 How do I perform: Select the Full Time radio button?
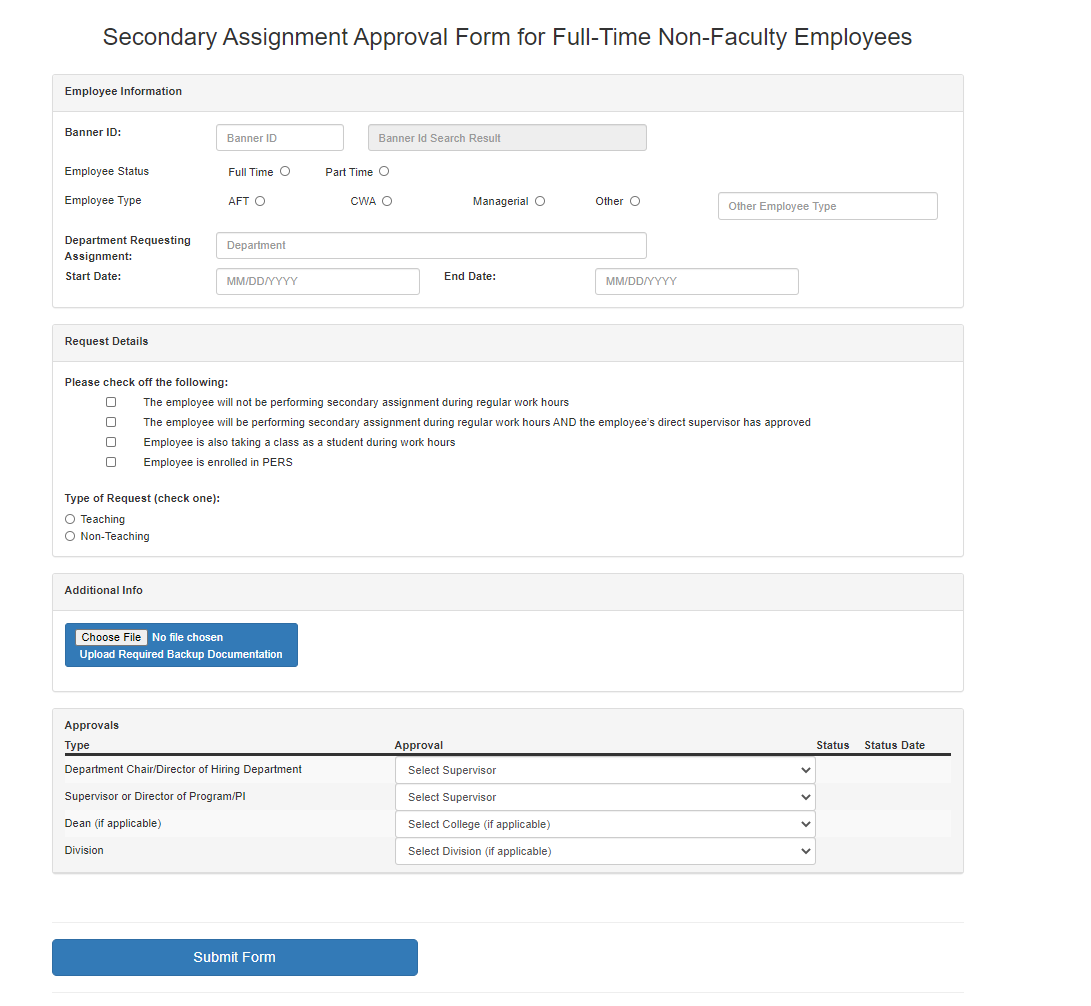pos(285,171)
